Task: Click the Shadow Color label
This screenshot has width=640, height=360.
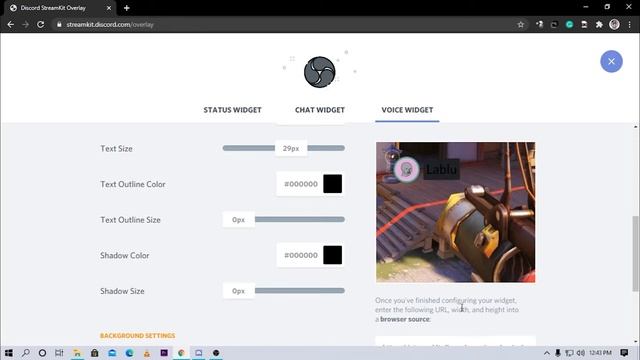Action: click(124, 256)
